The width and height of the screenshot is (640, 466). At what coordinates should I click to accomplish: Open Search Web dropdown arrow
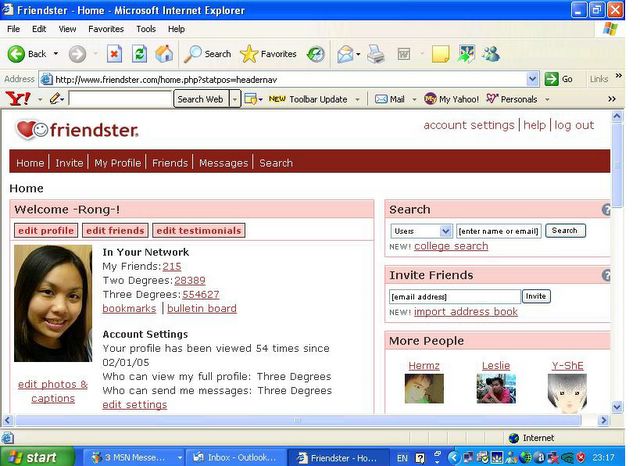(x=234, y=99)
